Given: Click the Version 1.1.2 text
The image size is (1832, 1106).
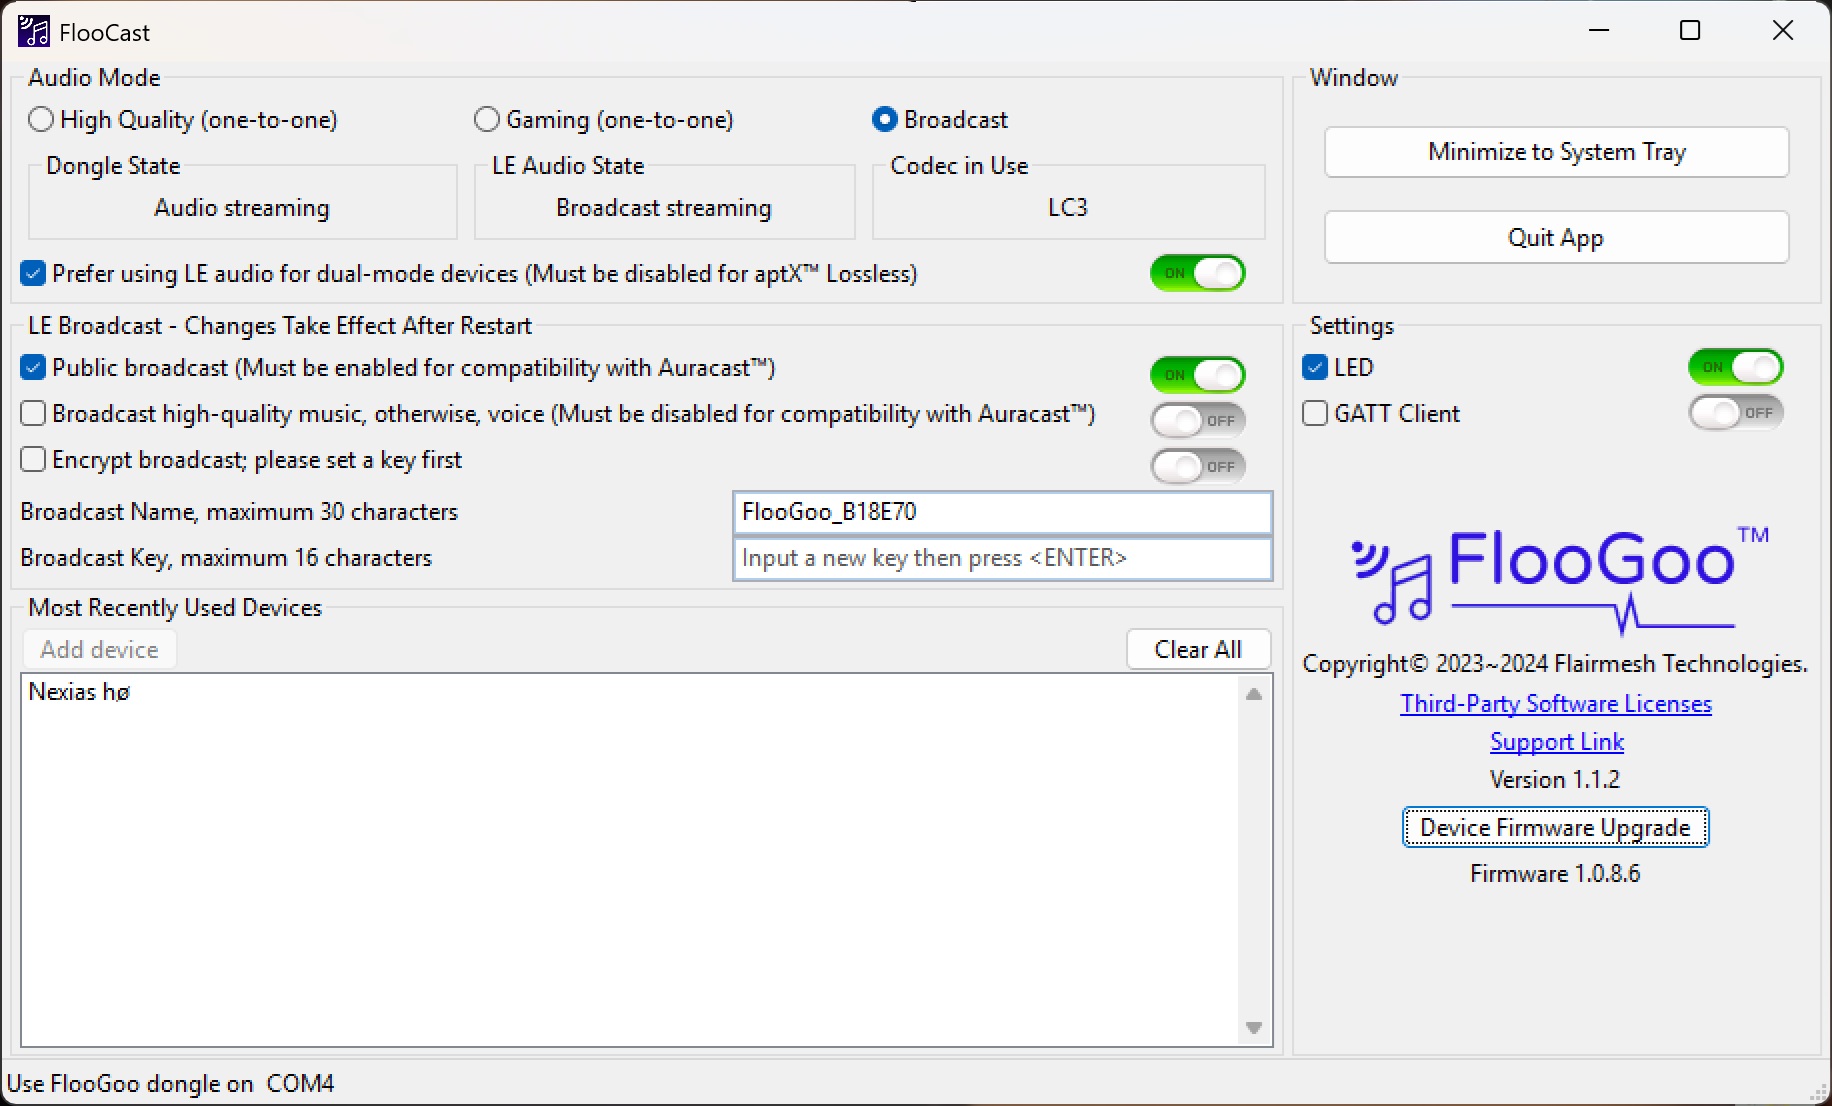Looking at the screenshot, I should coord(1555,780).
